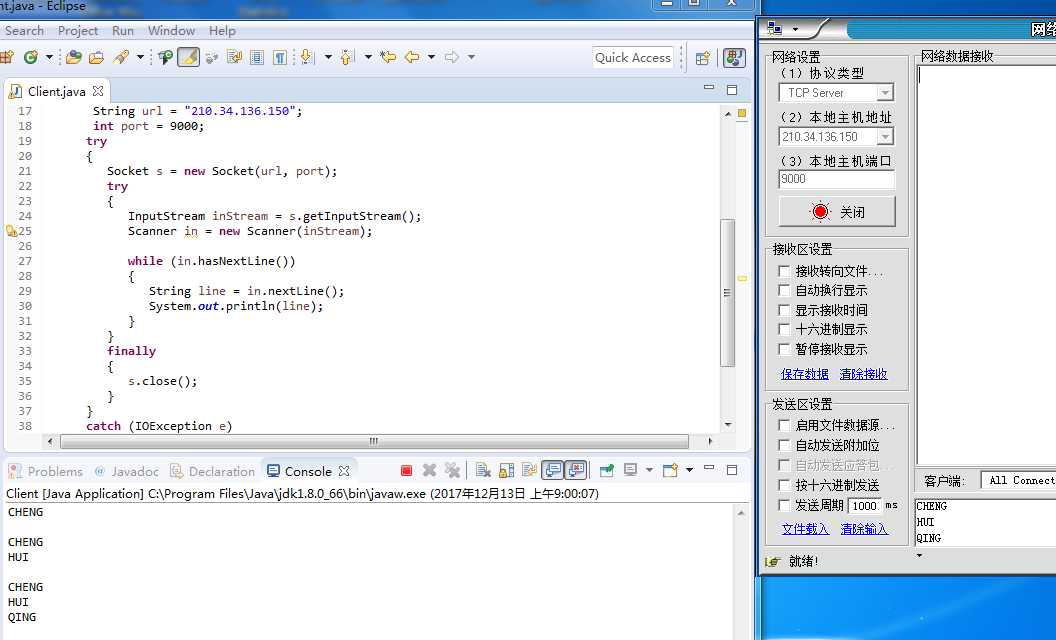The height and width of the screenshot is (640, 1056).
Task: Enable 自动换行显示 checkbox
Action: click(784, 290)
